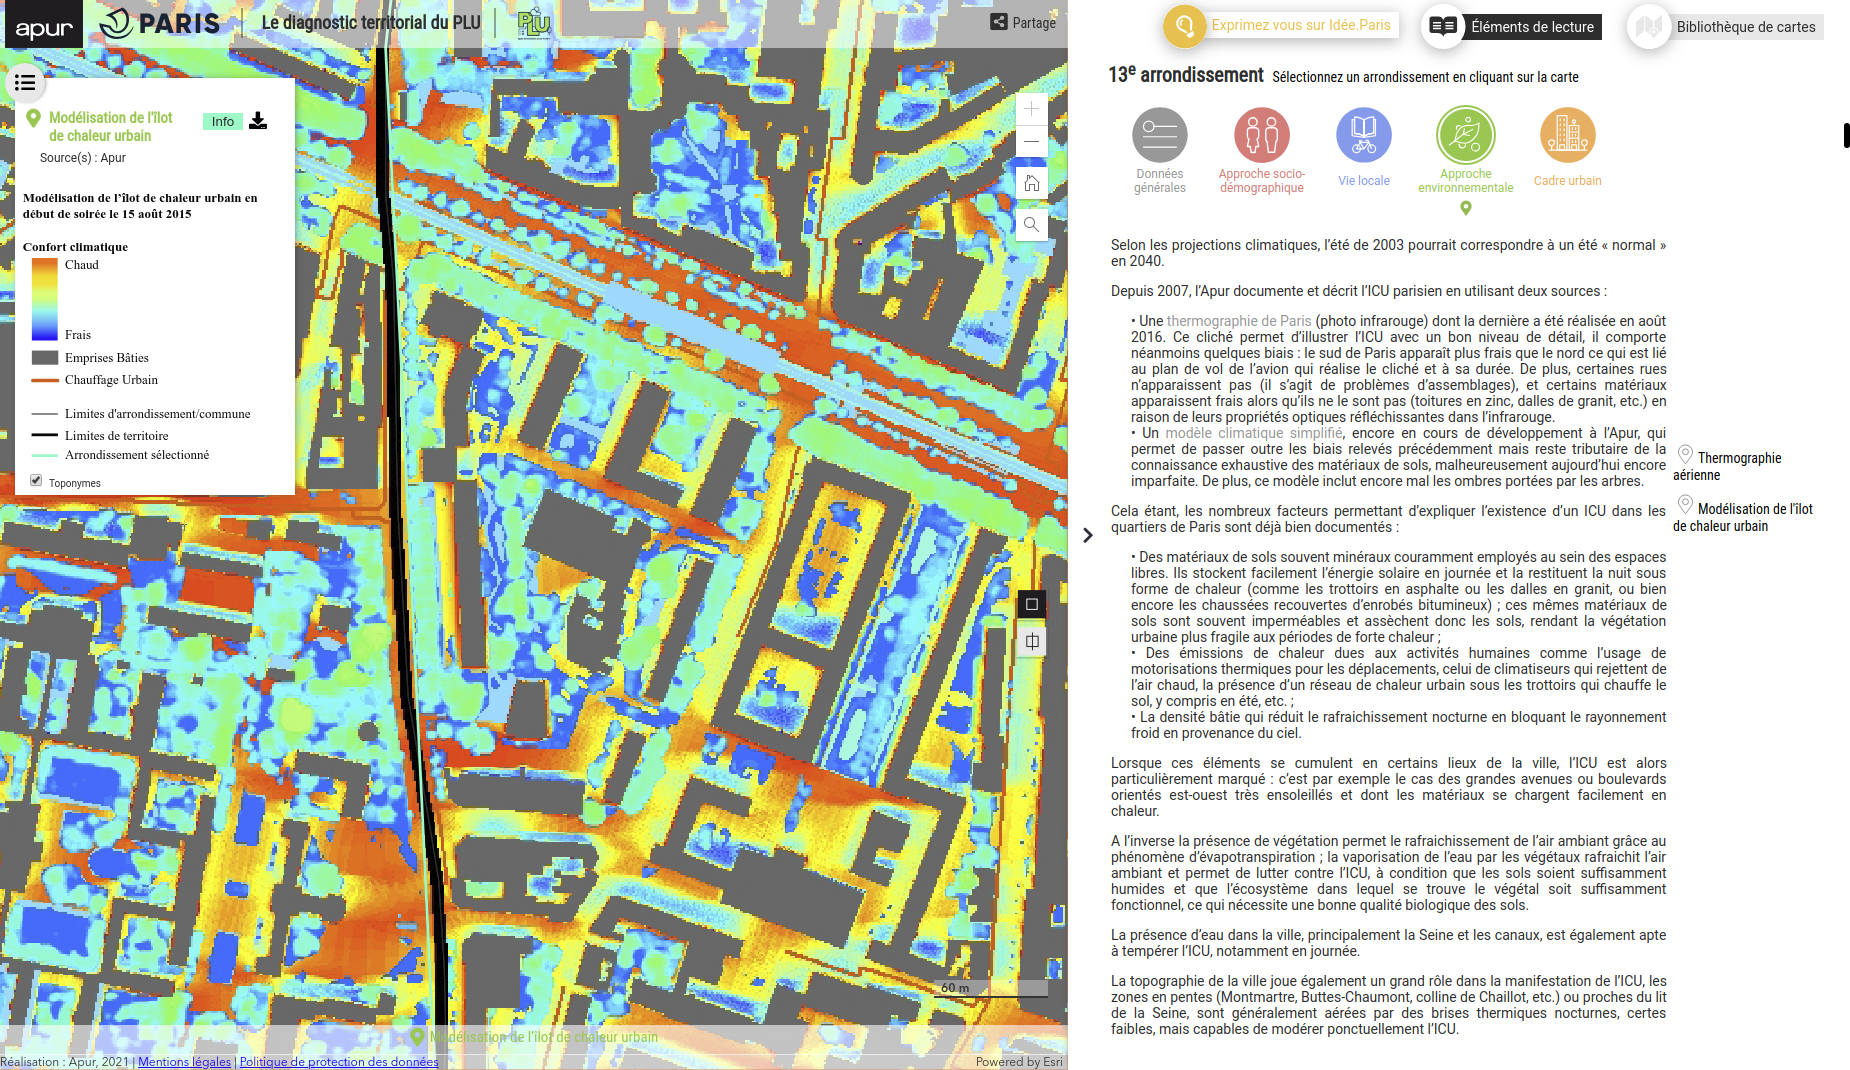1850x1070 pixels.
Task: Switch to single map view mode
Action: tap(1031, 604)
